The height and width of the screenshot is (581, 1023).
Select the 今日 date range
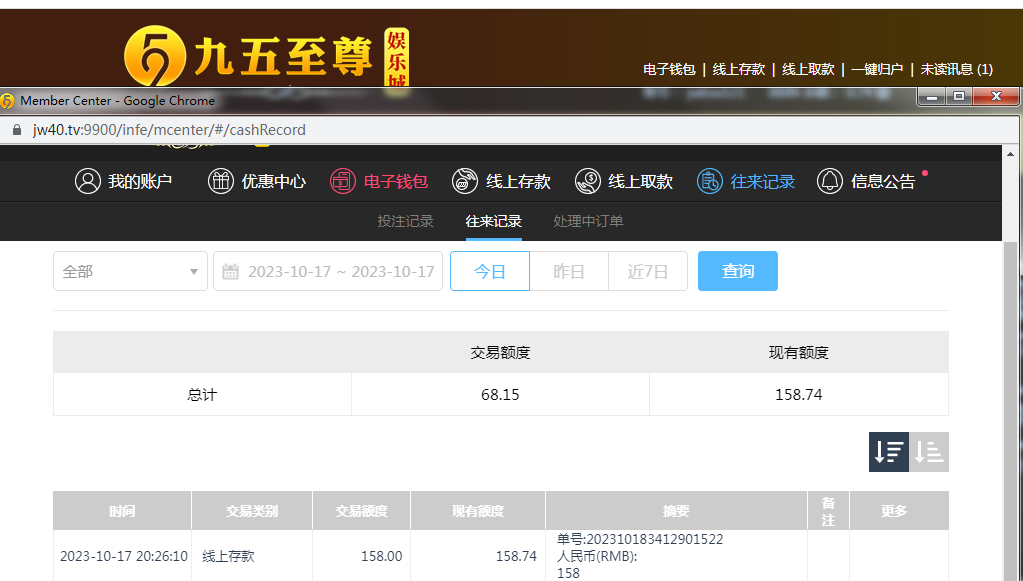[x=490, y=271]
